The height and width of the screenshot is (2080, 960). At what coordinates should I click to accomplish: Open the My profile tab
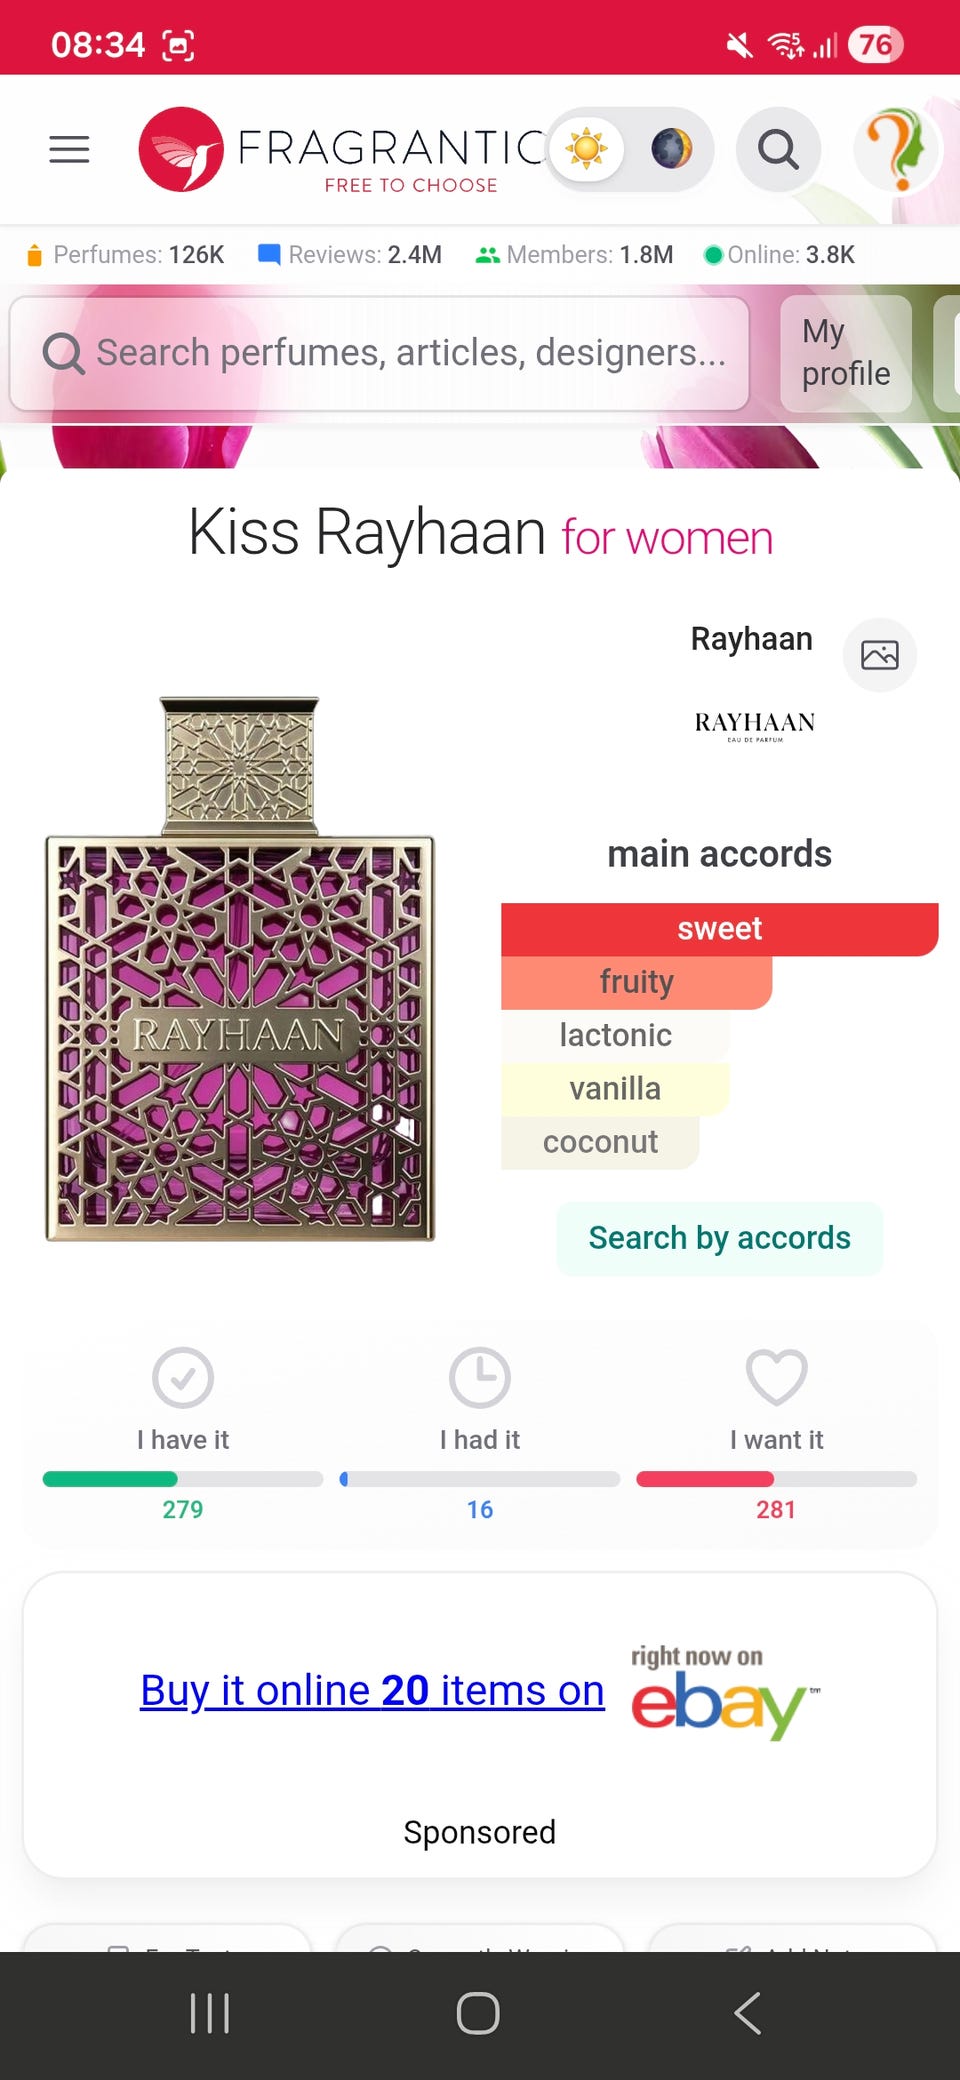(x=845, y=353)
